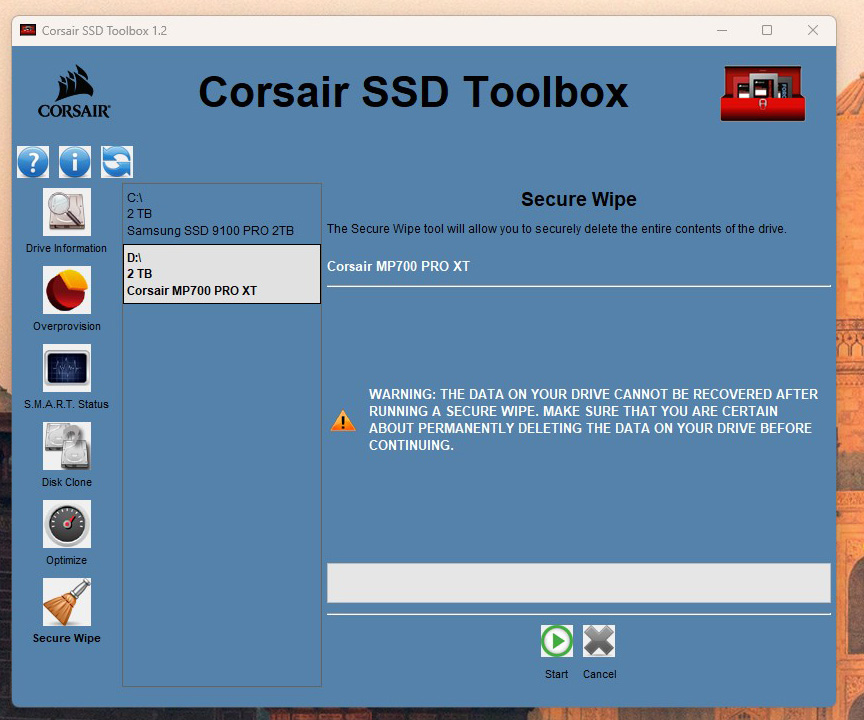
Task: Cancel the secure wipe
Action: (x=599, y=641)
